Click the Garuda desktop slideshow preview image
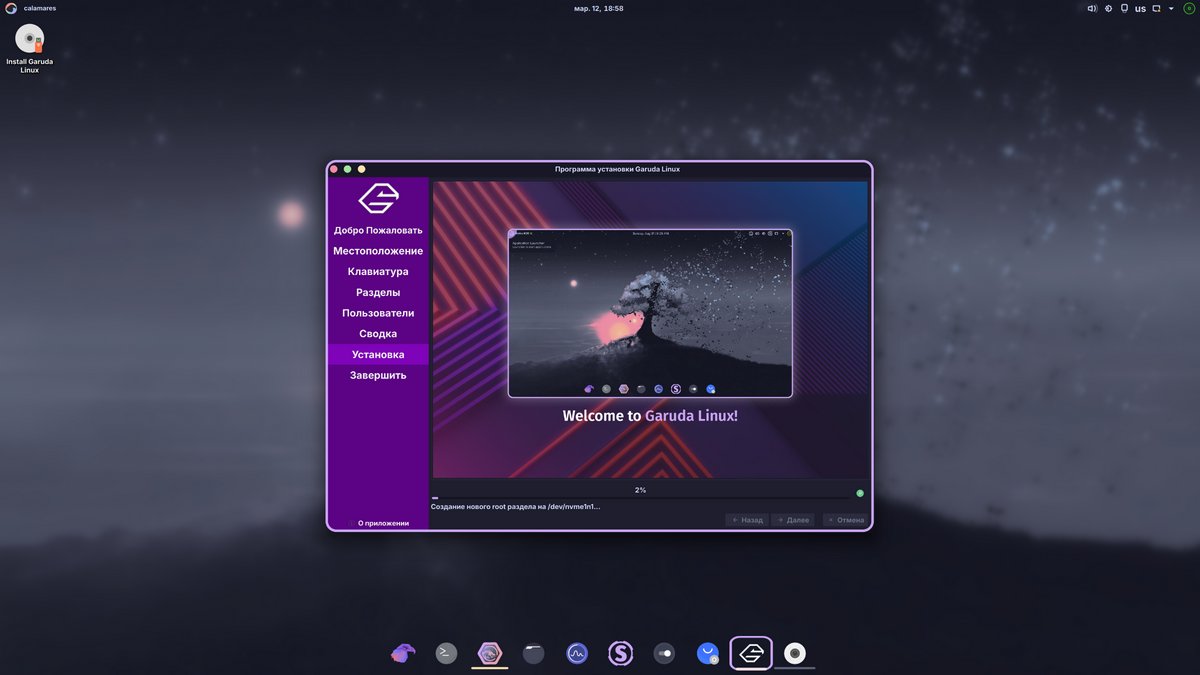This screenshot has width=1200, height=675. [x=650, y=313]
